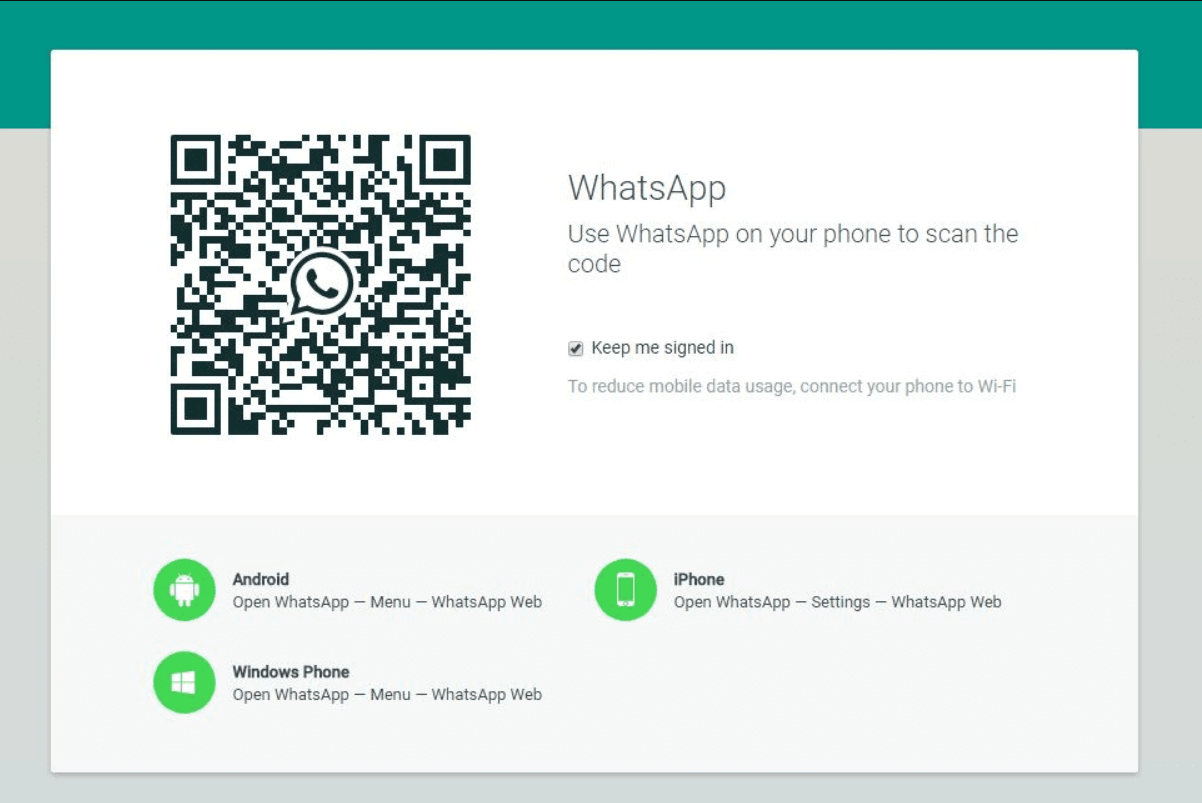
Task: Click iPhone's "Open WhatsApp — Settings — WhatsApp Web" instructions
Action: 837,602
